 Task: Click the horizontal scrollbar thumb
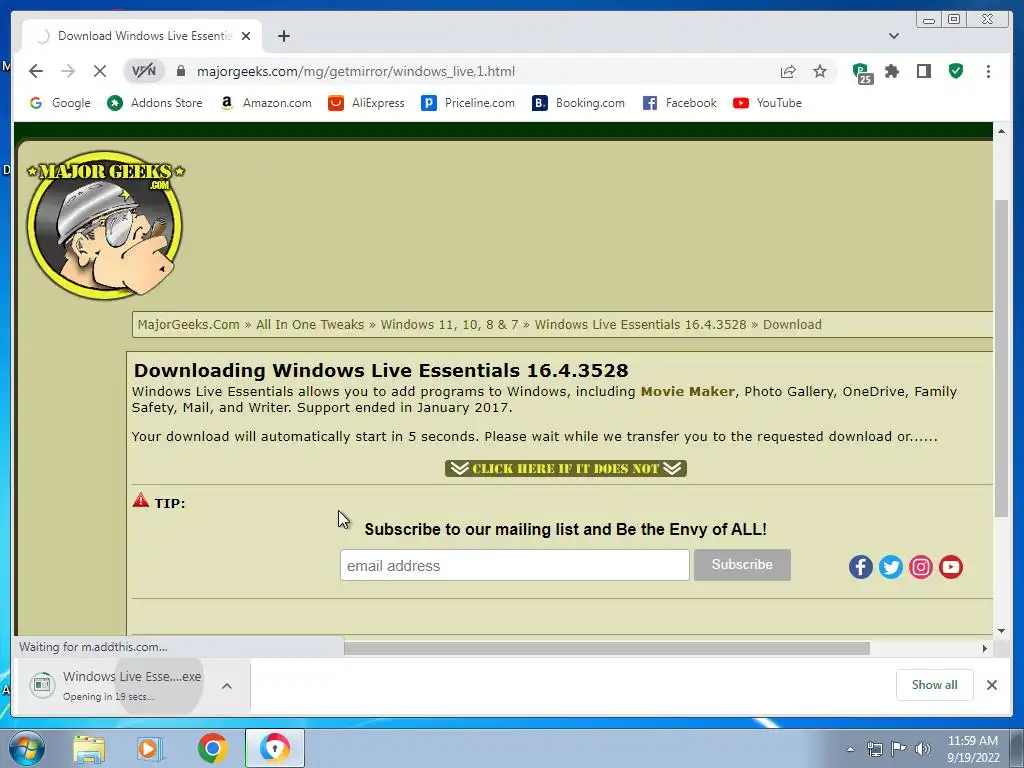coord(607,648)
